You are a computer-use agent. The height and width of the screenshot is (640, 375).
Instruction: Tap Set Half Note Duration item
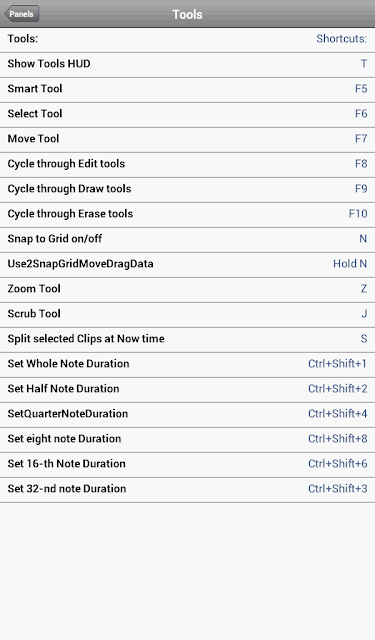[187, 390]
